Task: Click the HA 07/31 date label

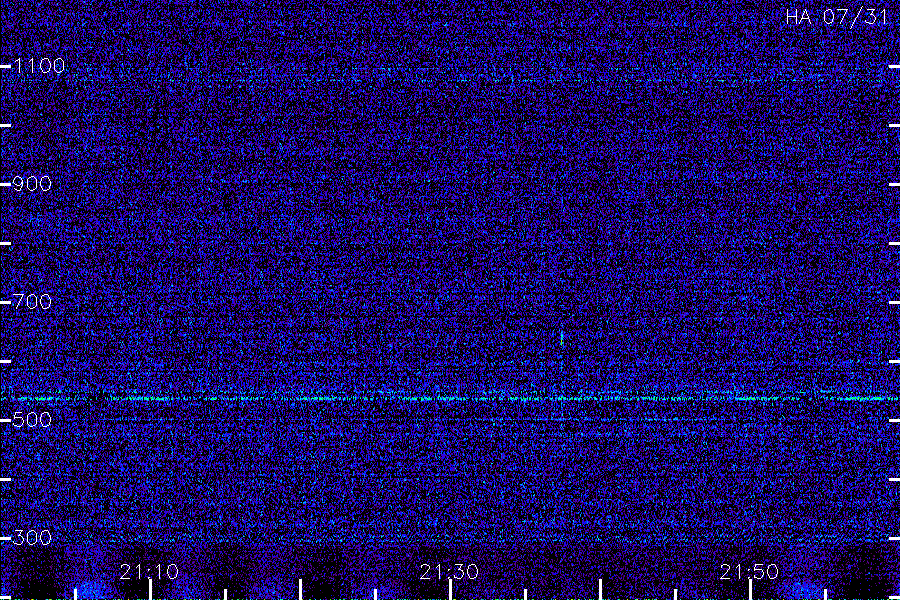Action: coord(837,17)
